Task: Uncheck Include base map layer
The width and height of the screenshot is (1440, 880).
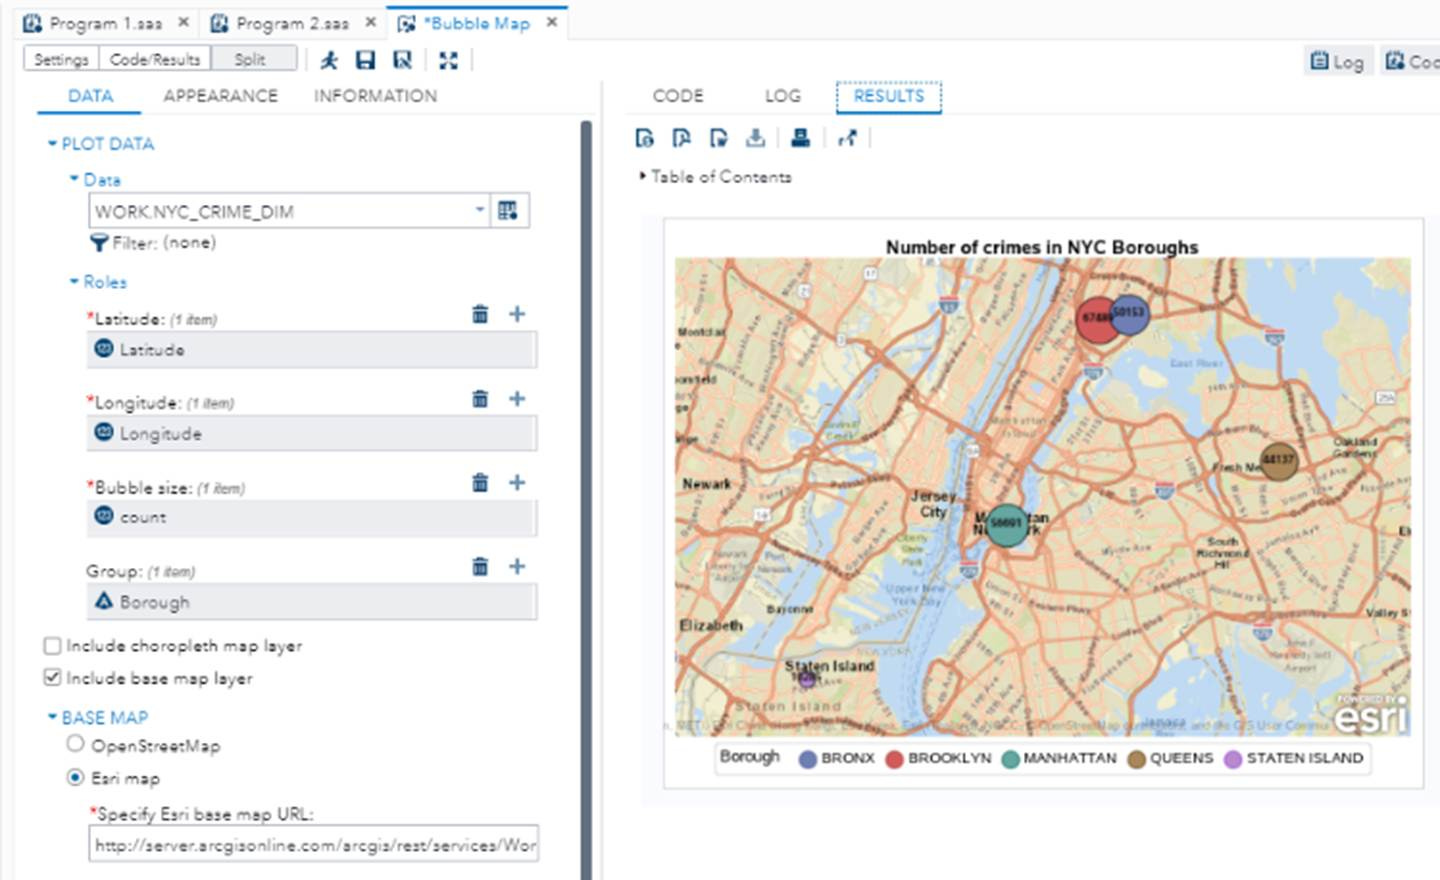Action: point(53,678)
